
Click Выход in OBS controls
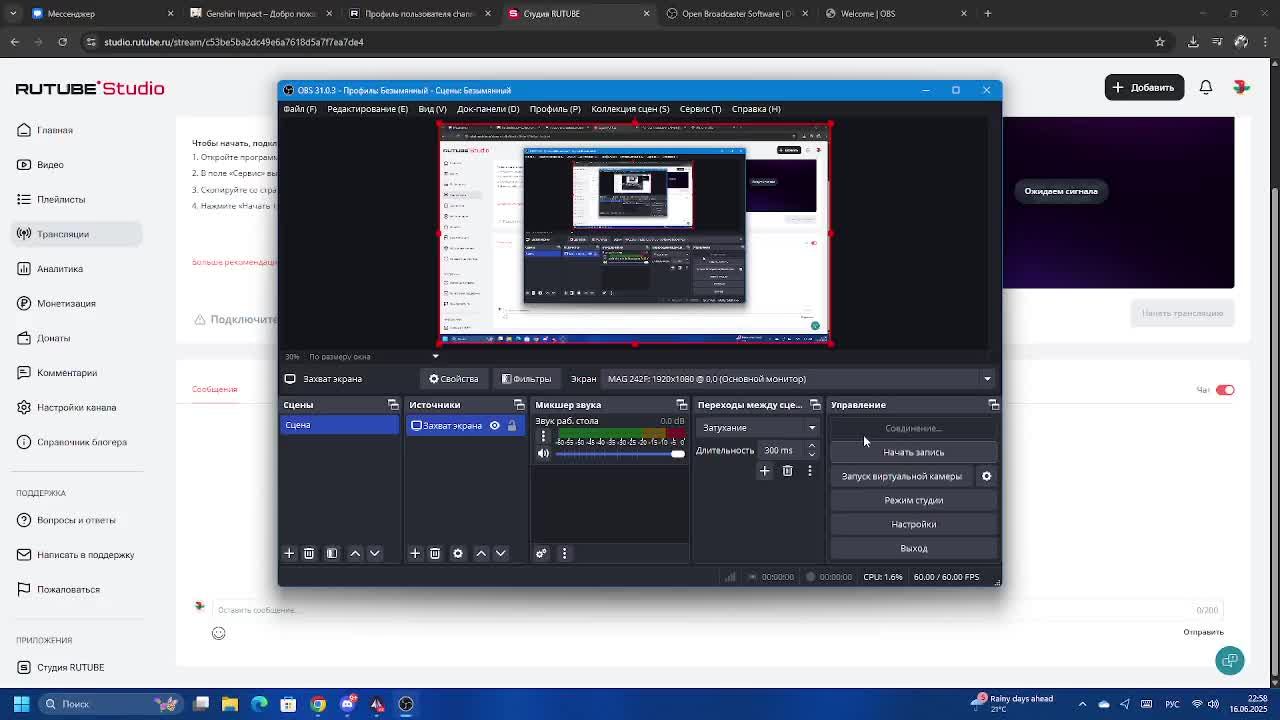(x=914, y=548)
